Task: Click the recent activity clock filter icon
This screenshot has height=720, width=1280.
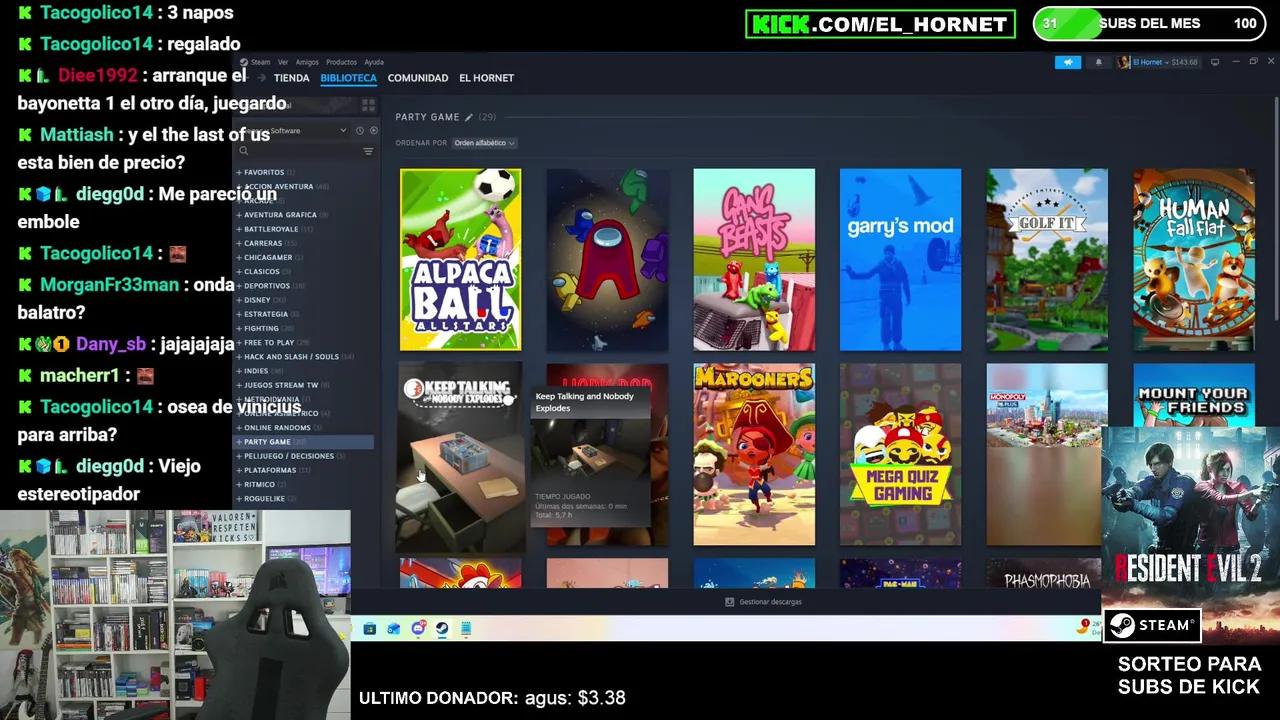Action: (x=360, y=131)
